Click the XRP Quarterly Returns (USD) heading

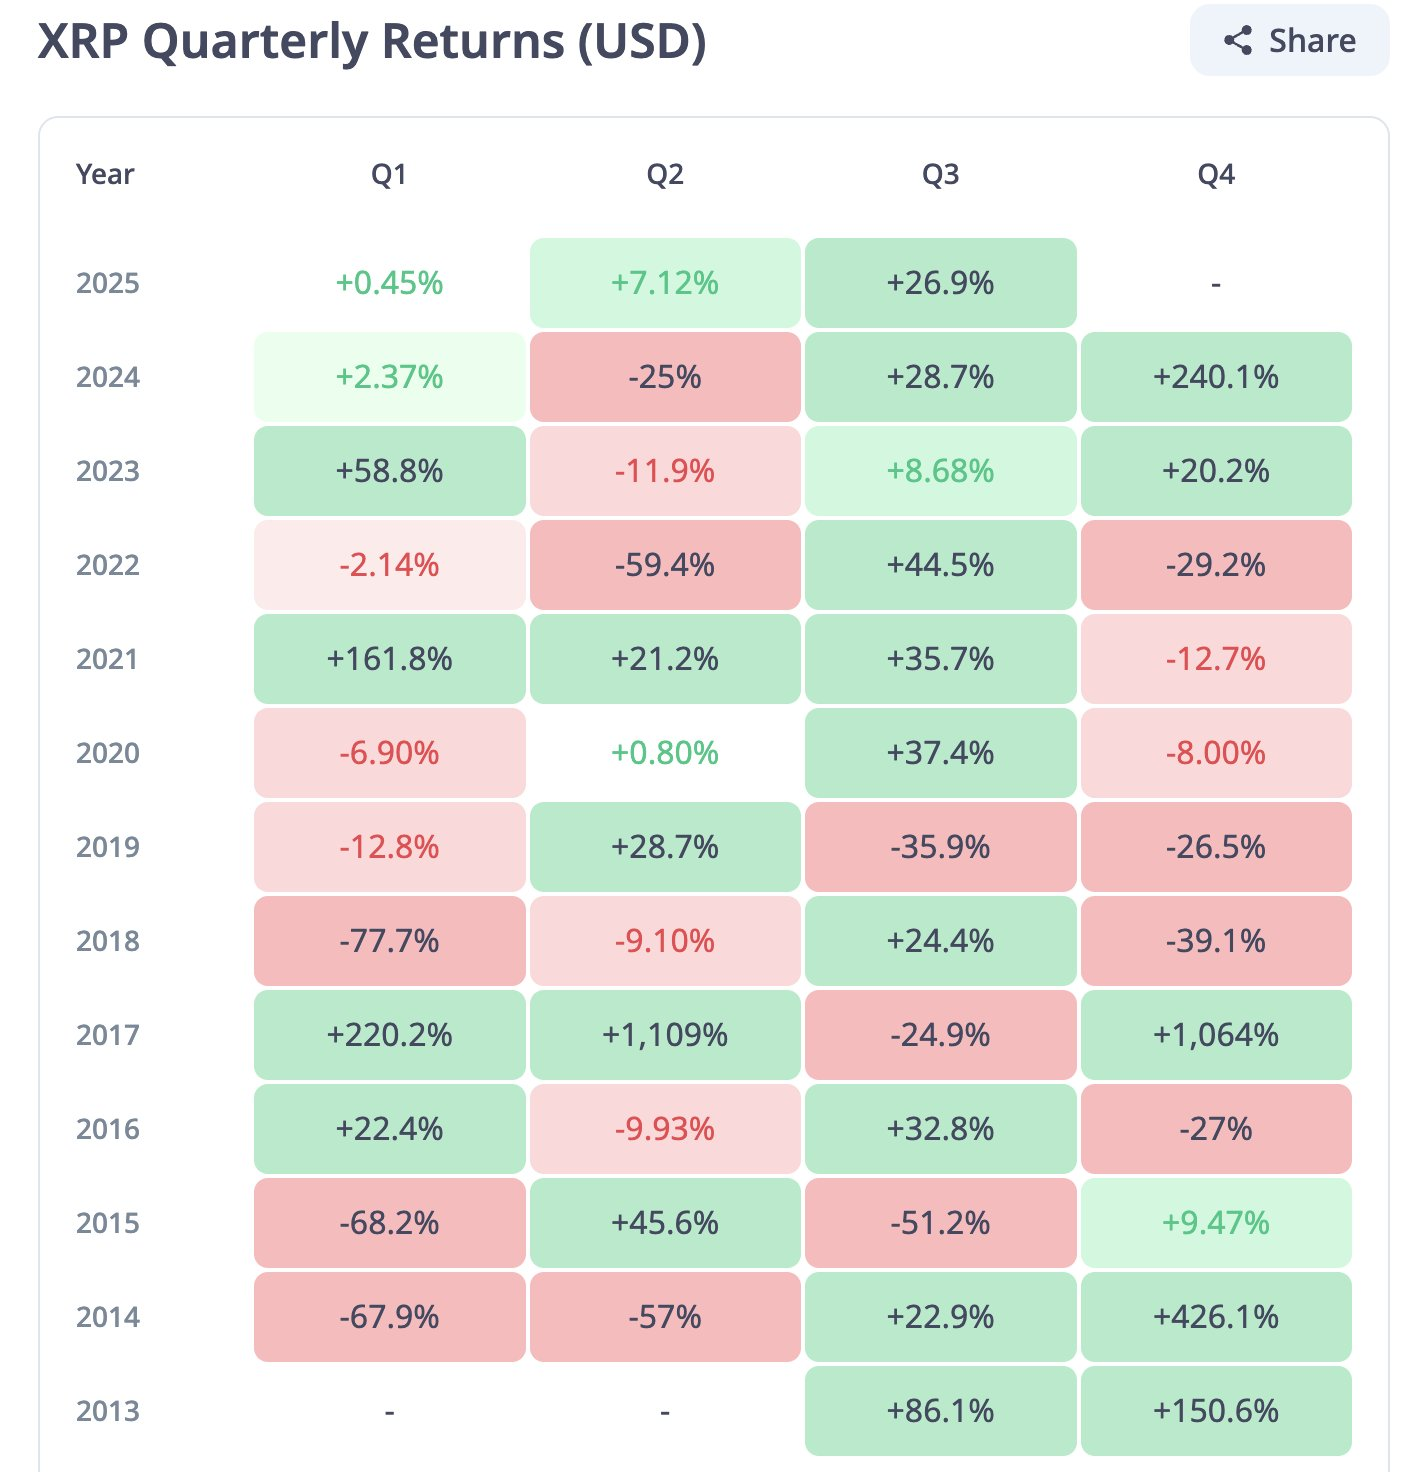point(372,42)
